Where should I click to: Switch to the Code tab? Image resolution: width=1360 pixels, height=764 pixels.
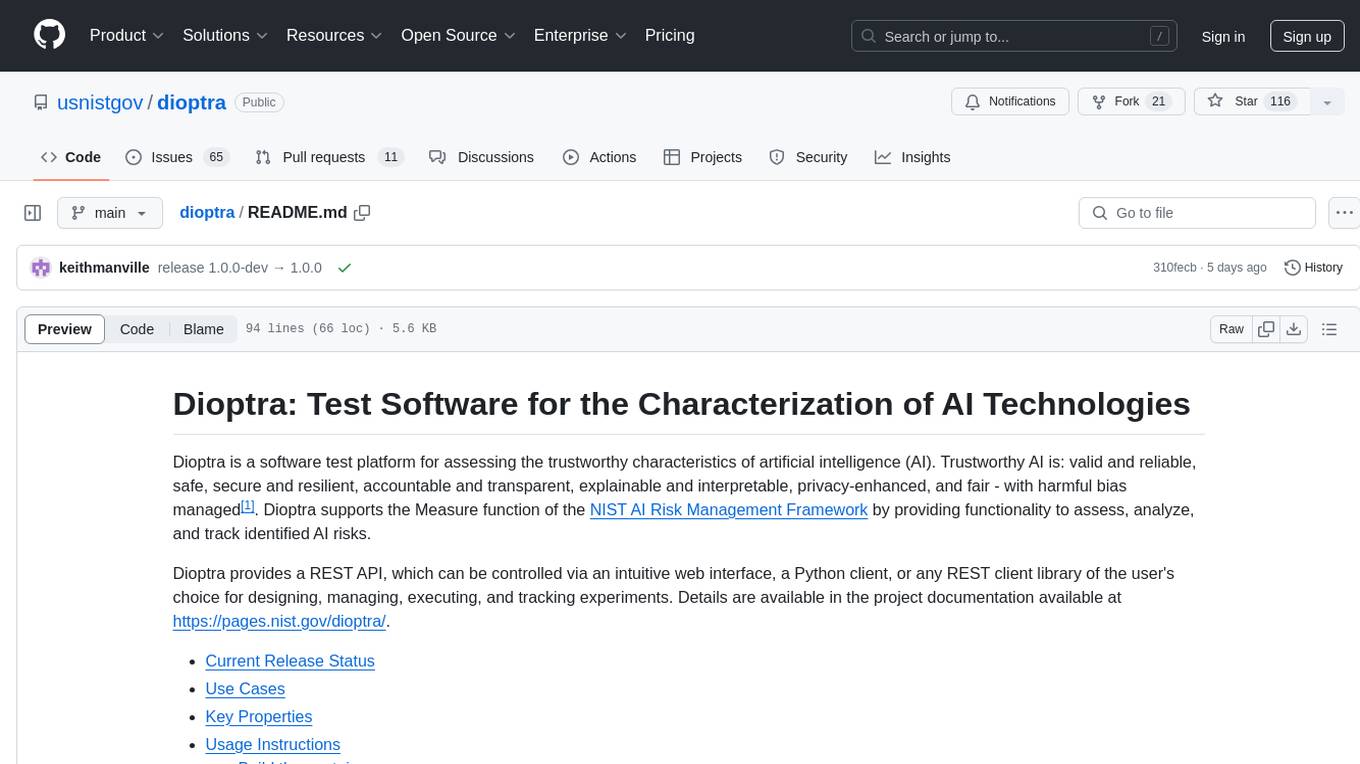point(71,157)
